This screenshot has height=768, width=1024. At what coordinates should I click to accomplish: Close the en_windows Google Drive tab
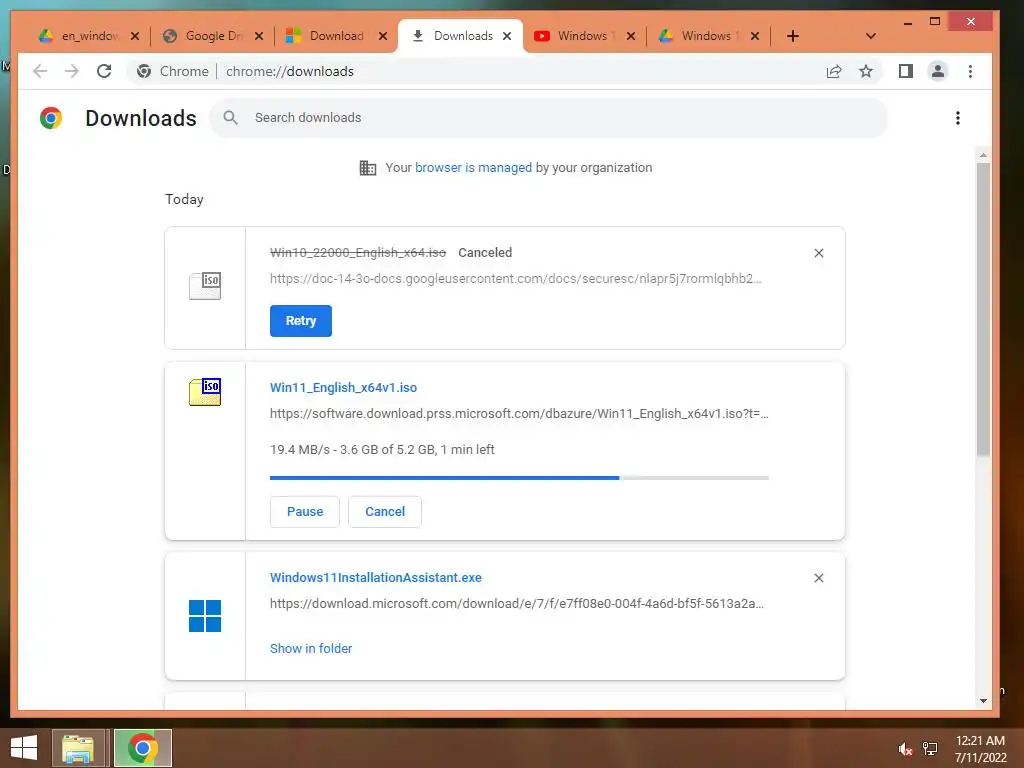tap(135, 36)
